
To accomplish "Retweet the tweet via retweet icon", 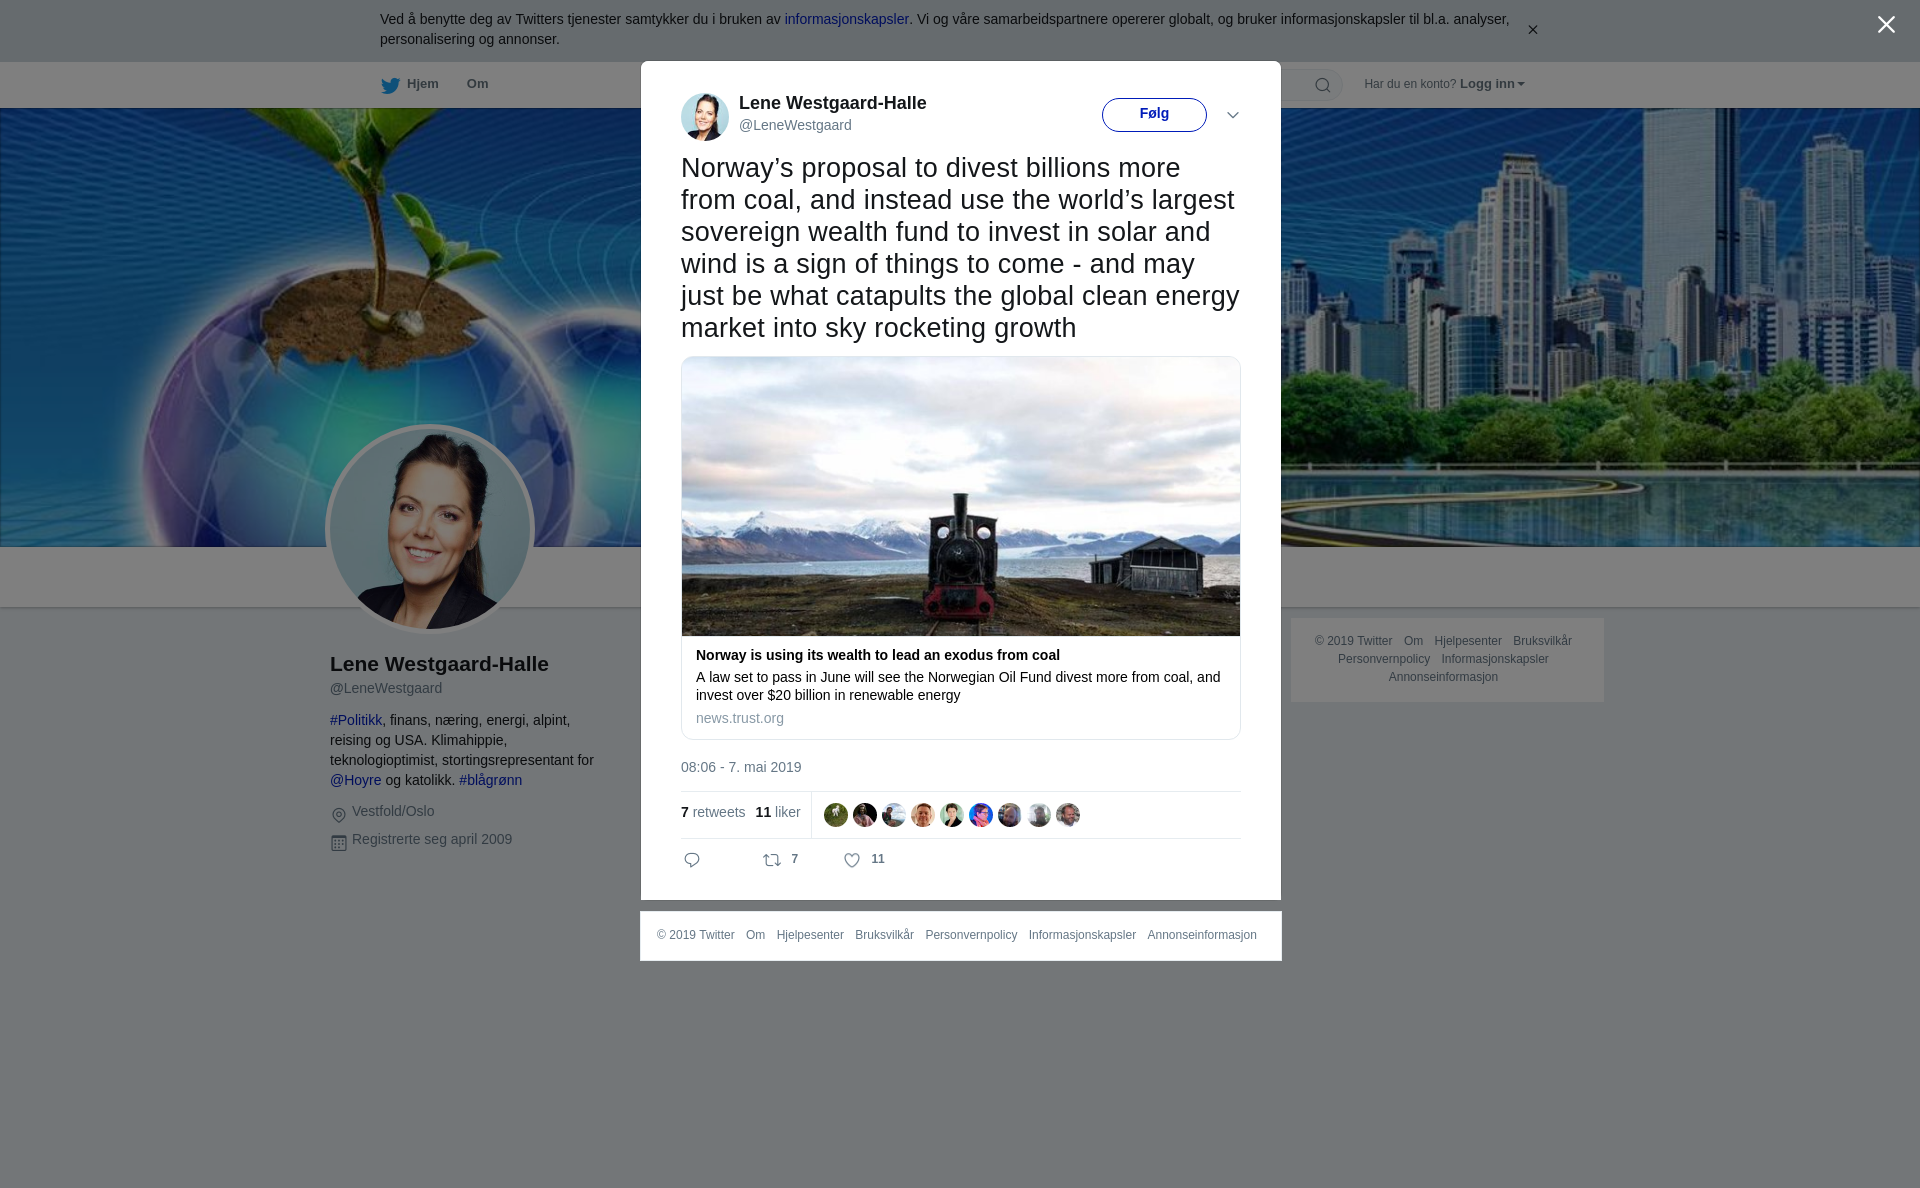I will point(772,860).
